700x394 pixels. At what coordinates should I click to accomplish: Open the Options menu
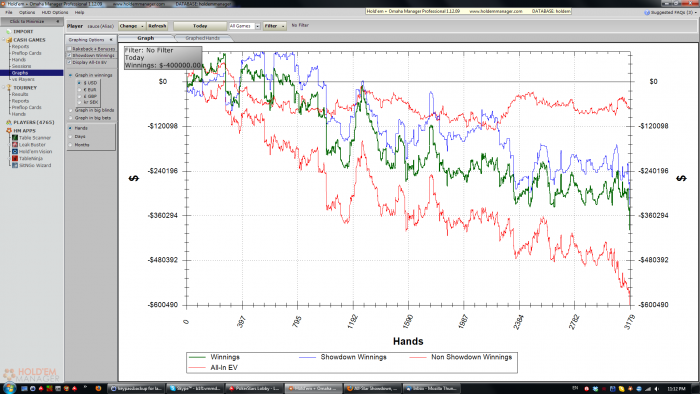click(27, 12)
